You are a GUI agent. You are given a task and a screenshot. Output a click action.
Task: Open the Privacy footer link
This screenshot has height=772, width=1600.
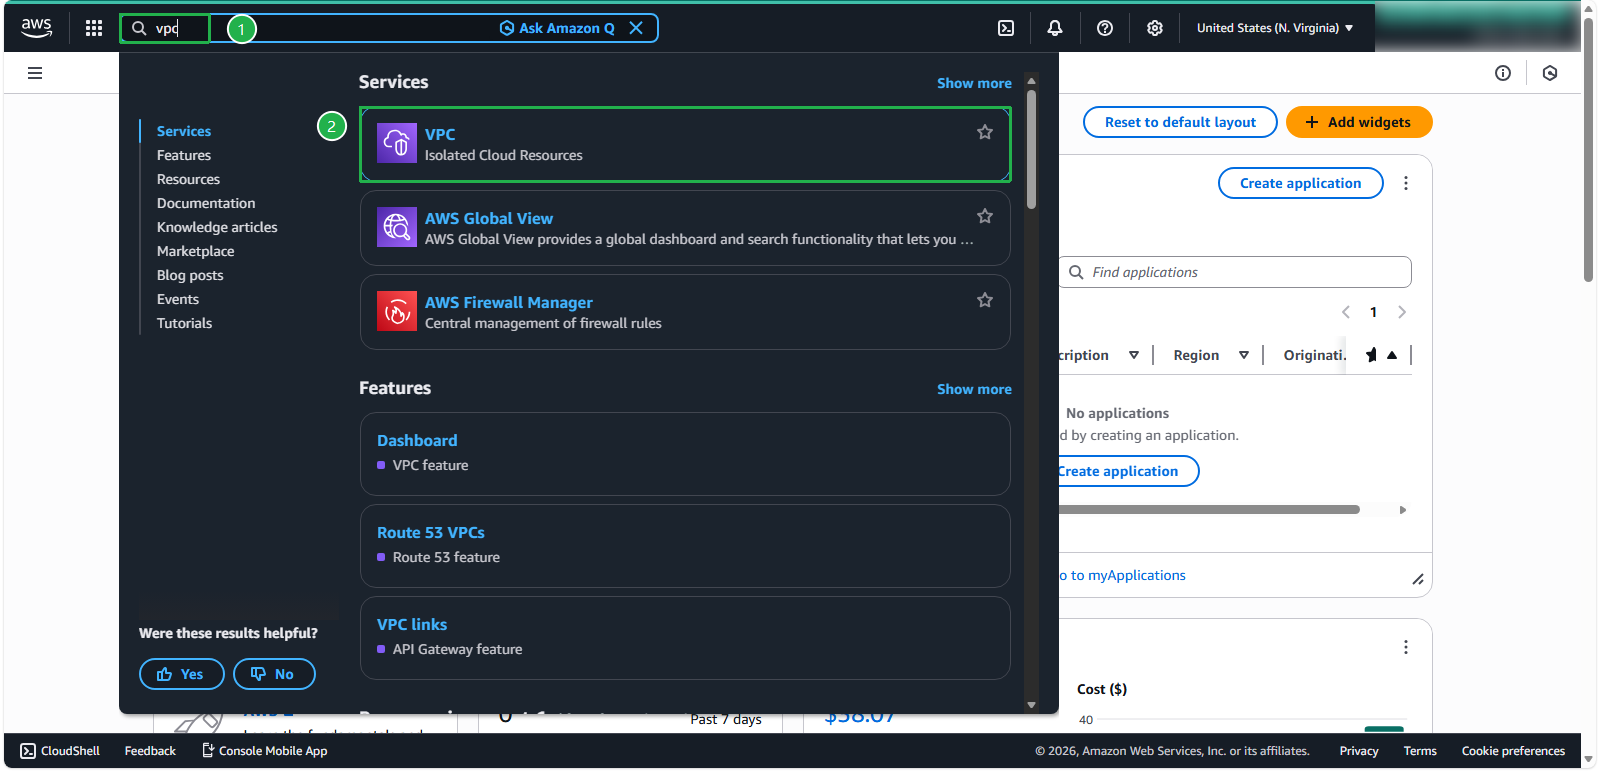(1359, 751)
